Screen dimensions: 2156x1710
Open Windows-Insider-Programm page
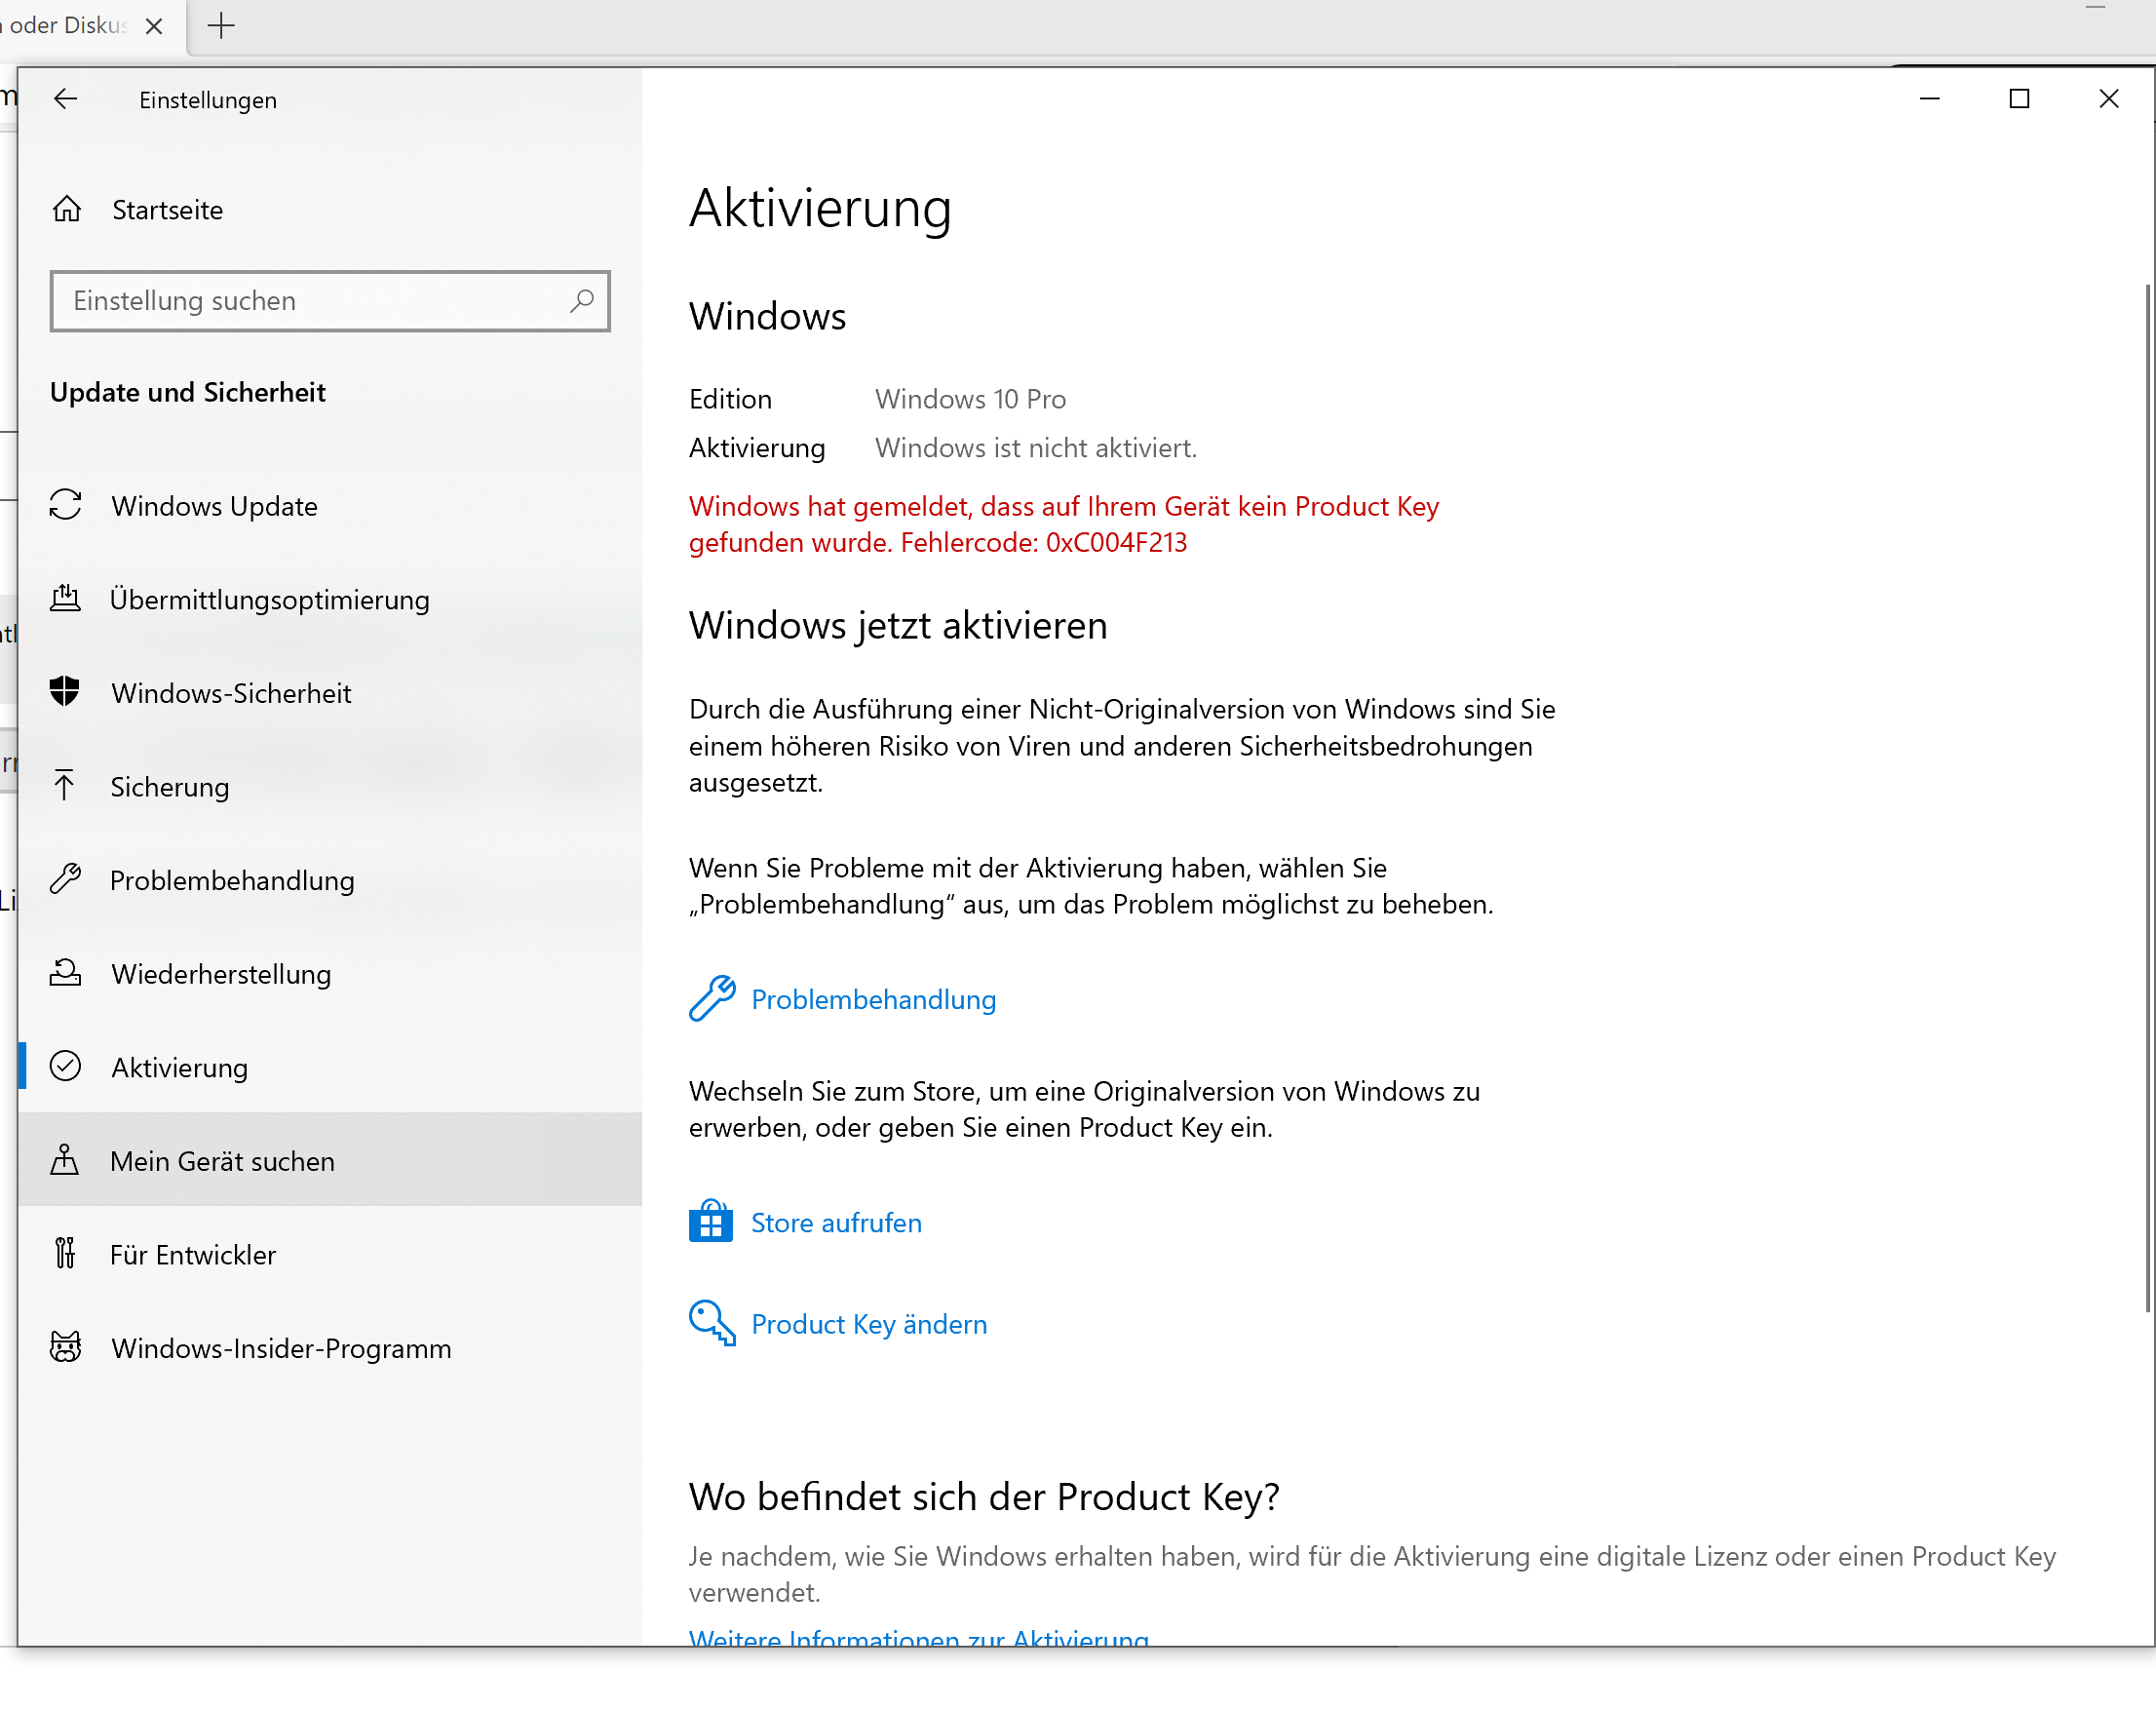click(330, 1348)
